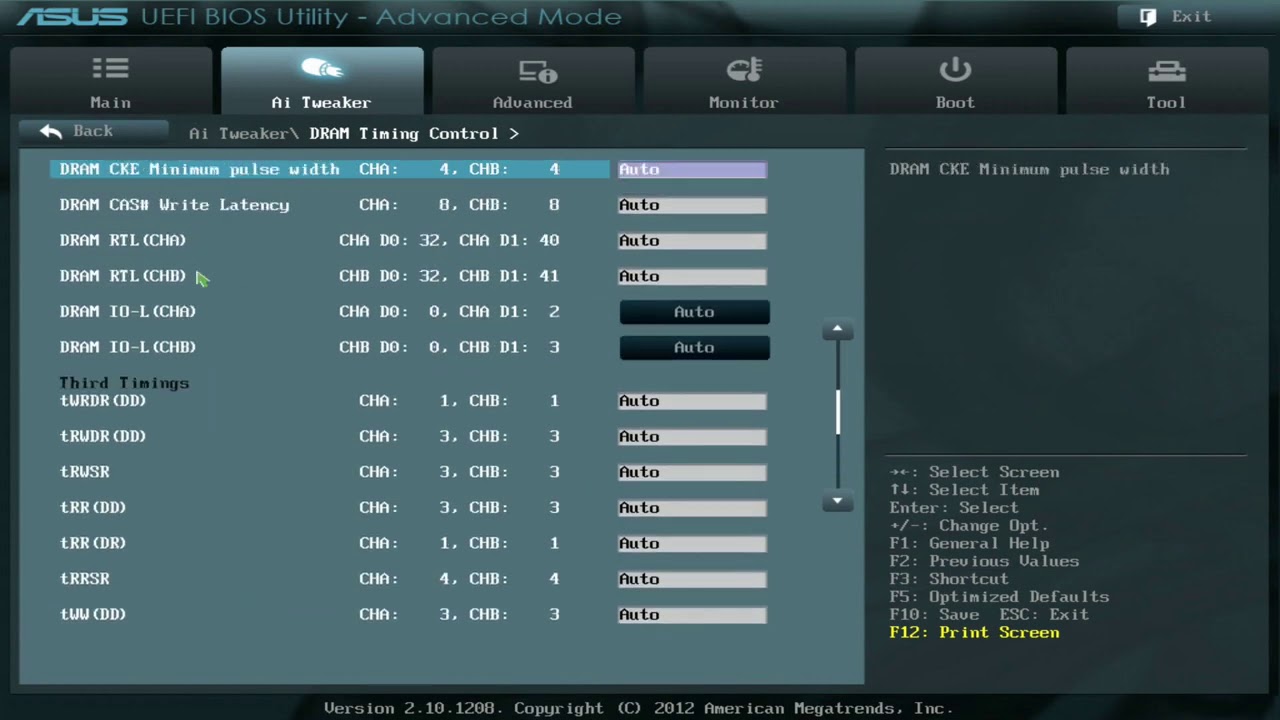Select the tRRSR label
1280x720 pixels.
tap(85, 579)
